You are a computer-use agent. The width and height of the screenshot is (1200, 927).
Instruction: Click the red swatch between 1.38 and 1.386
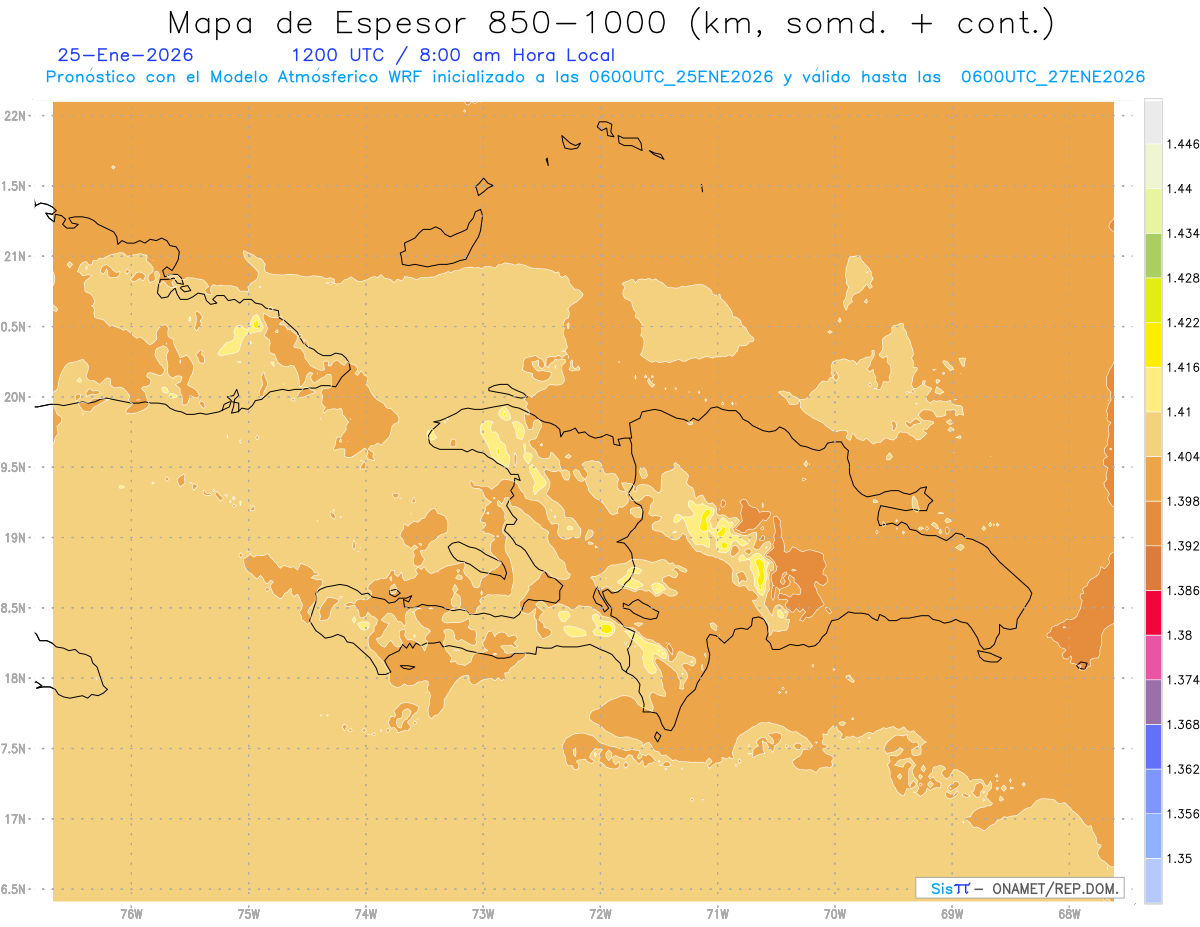(x=1153, y=612)
